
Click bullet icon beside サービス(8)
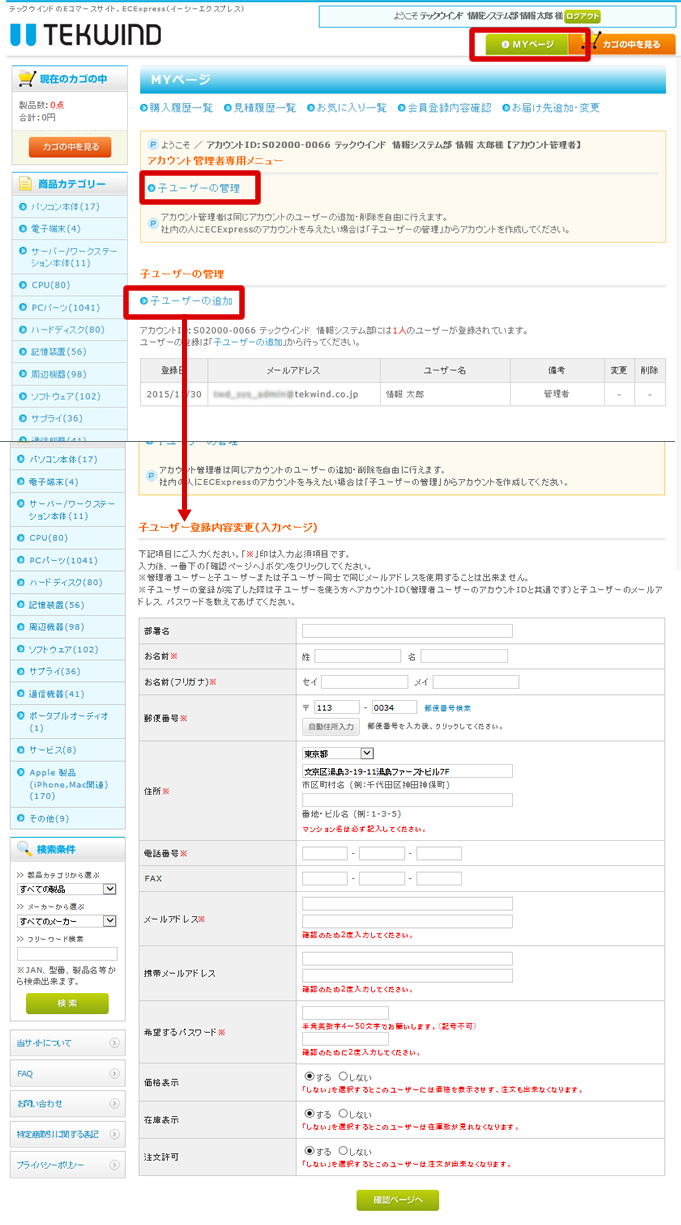click(x=21, y=750)
